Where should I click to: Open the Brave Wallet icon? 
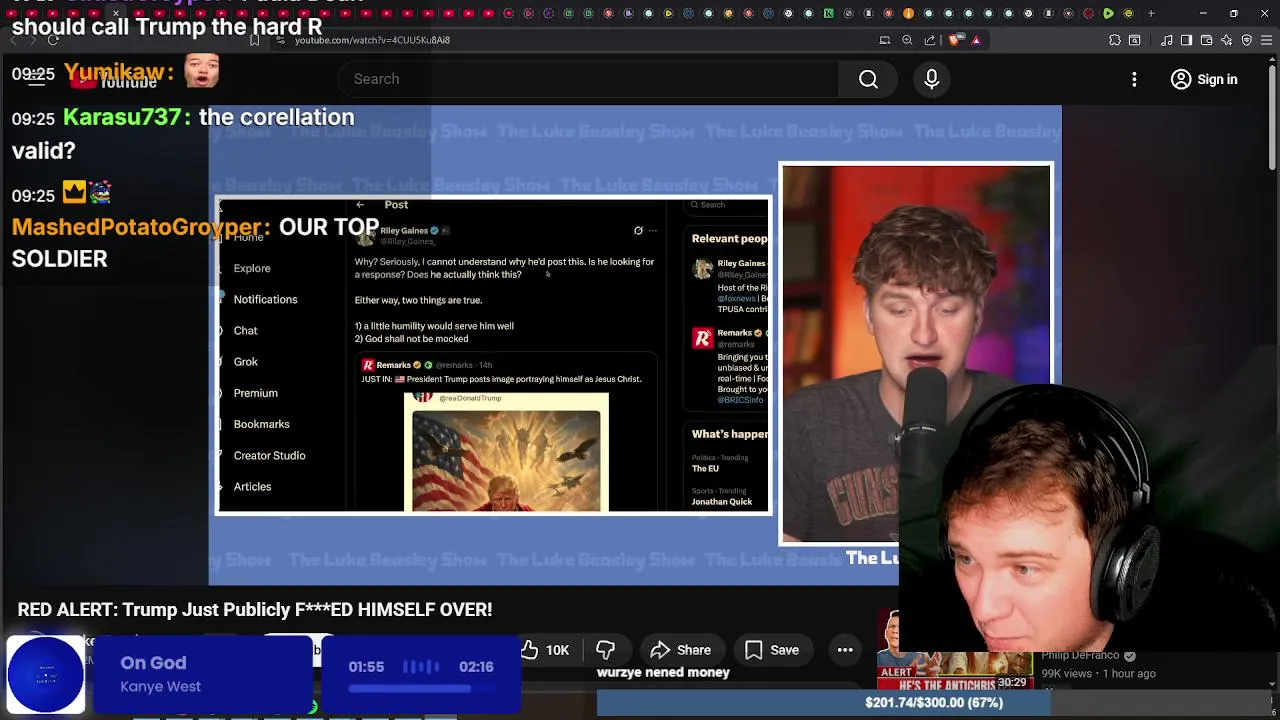point(1207,40)
